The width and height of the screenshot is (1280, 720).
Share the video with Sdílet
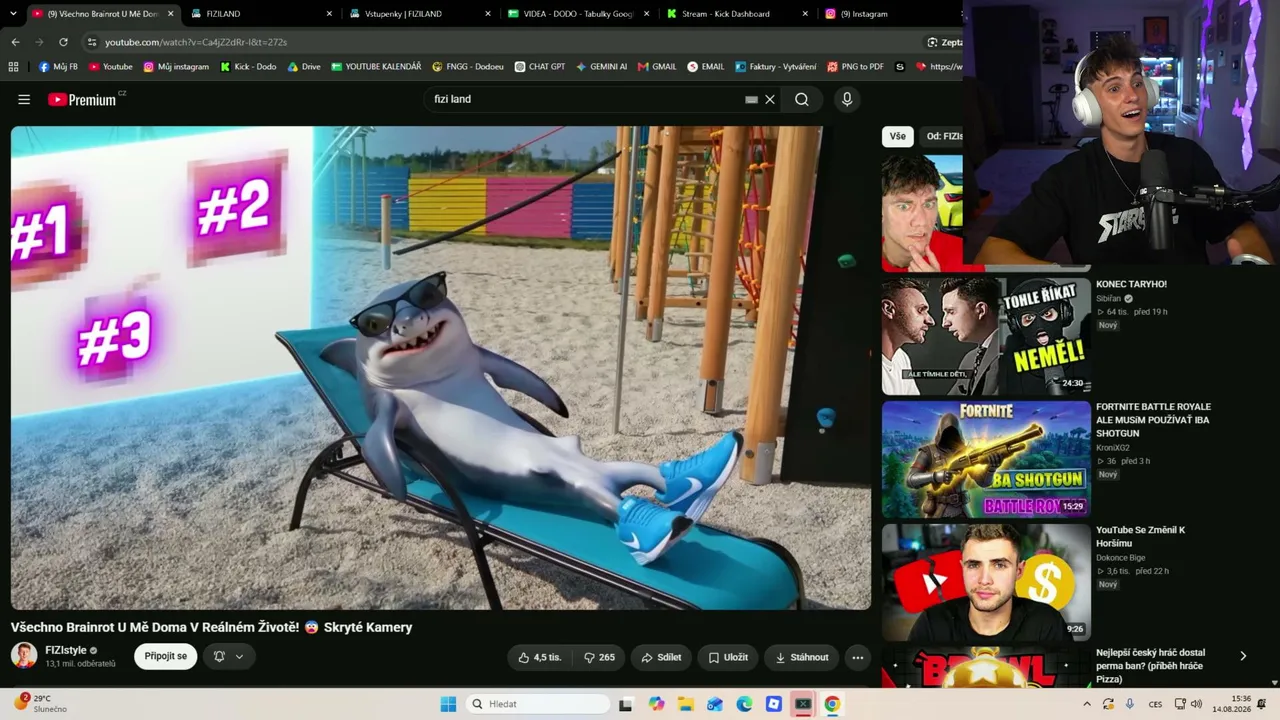point(661,657)
